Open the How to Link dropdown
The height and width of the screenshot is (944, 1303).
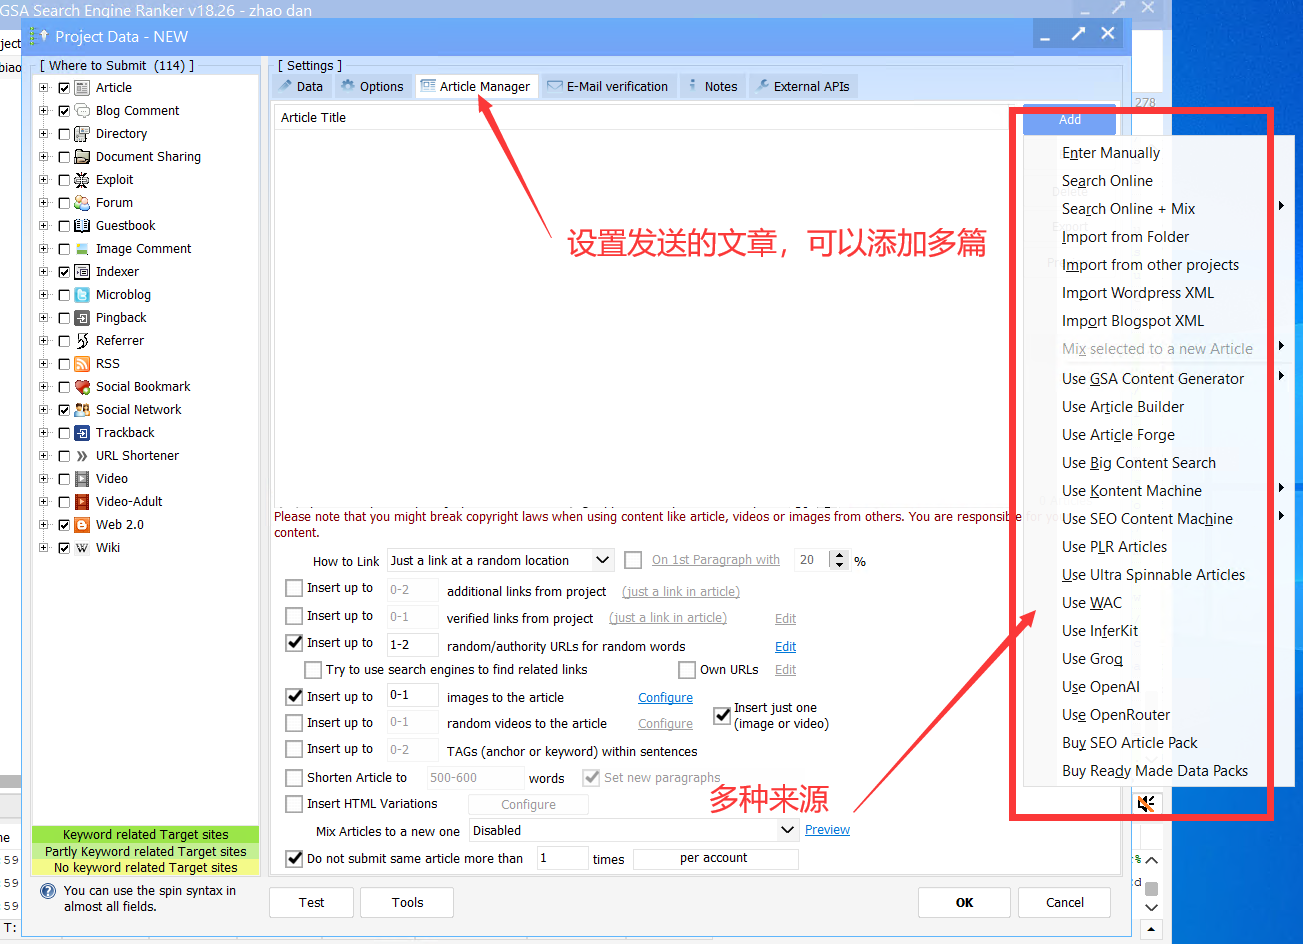pos(500,560)
